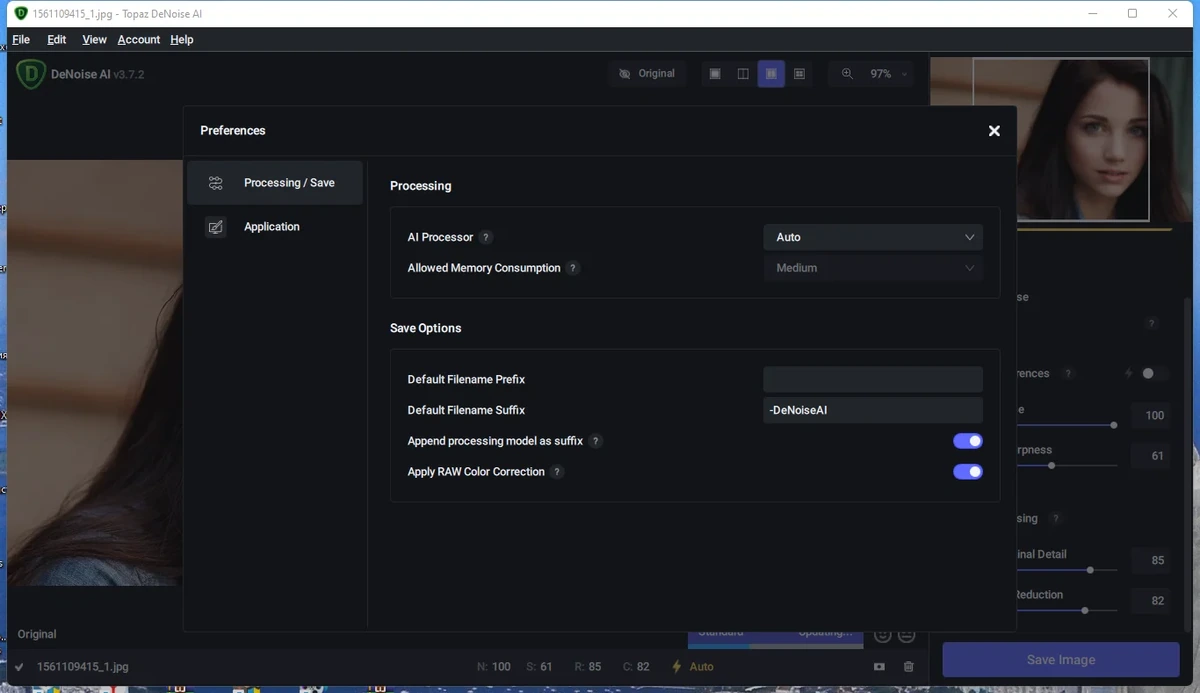
Task: Toggle the switch in the right panel
Action: click(x=1154, y=374)
